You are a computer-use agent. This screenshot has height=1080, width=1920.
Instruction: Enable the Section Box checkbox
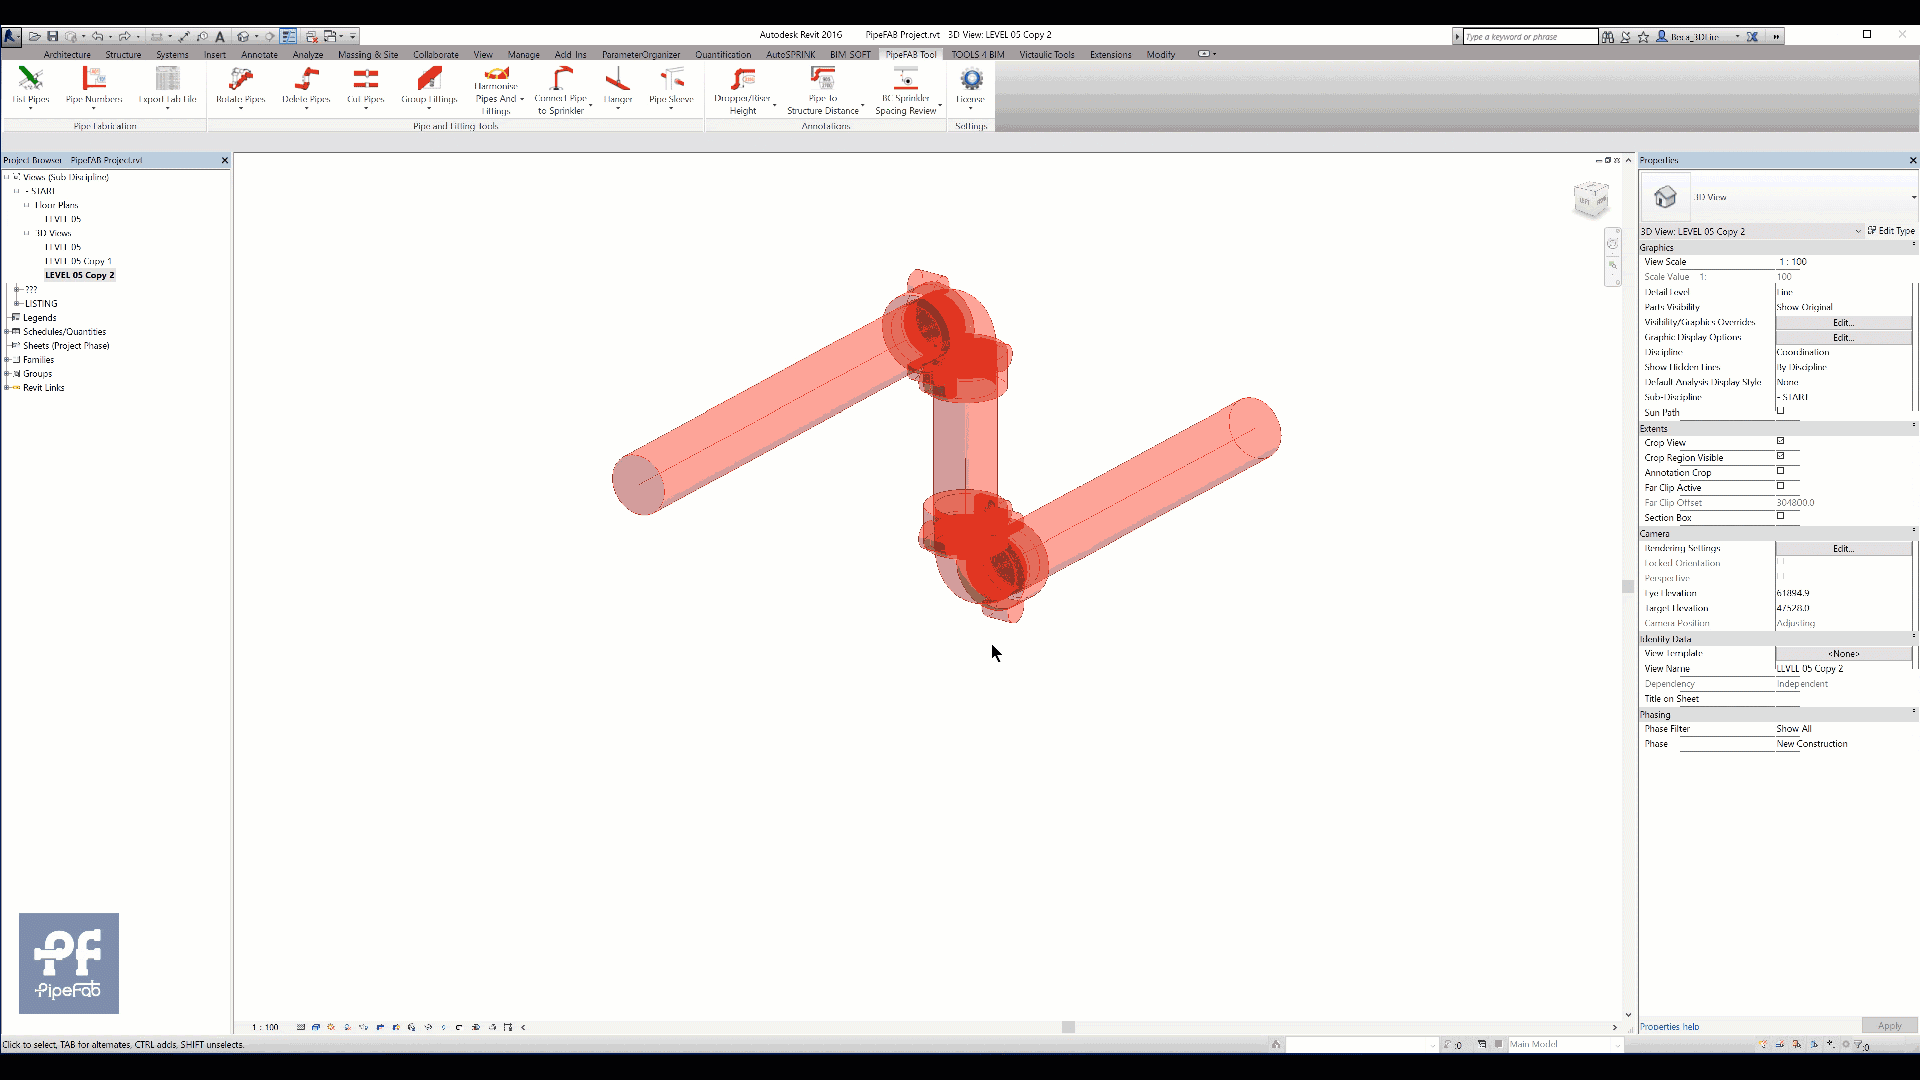click(x=1780, y=516)
